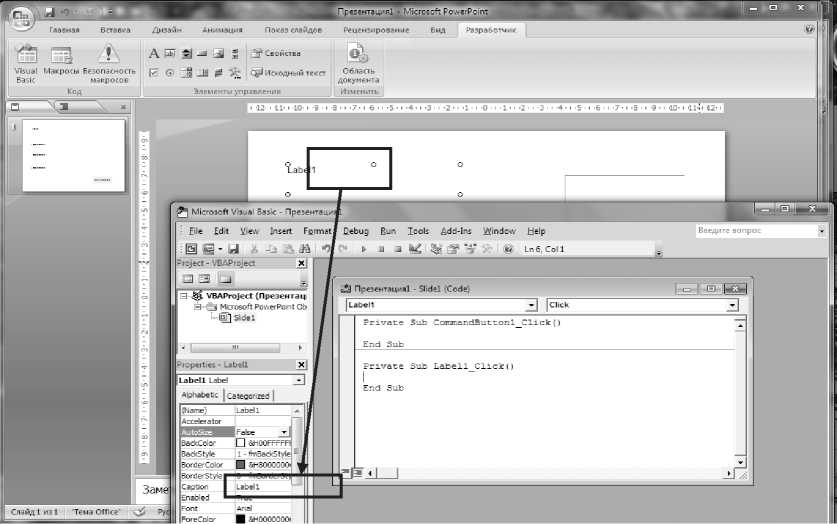
Task: Insert a Toggle Button control
Action: (x=218, y=73)
